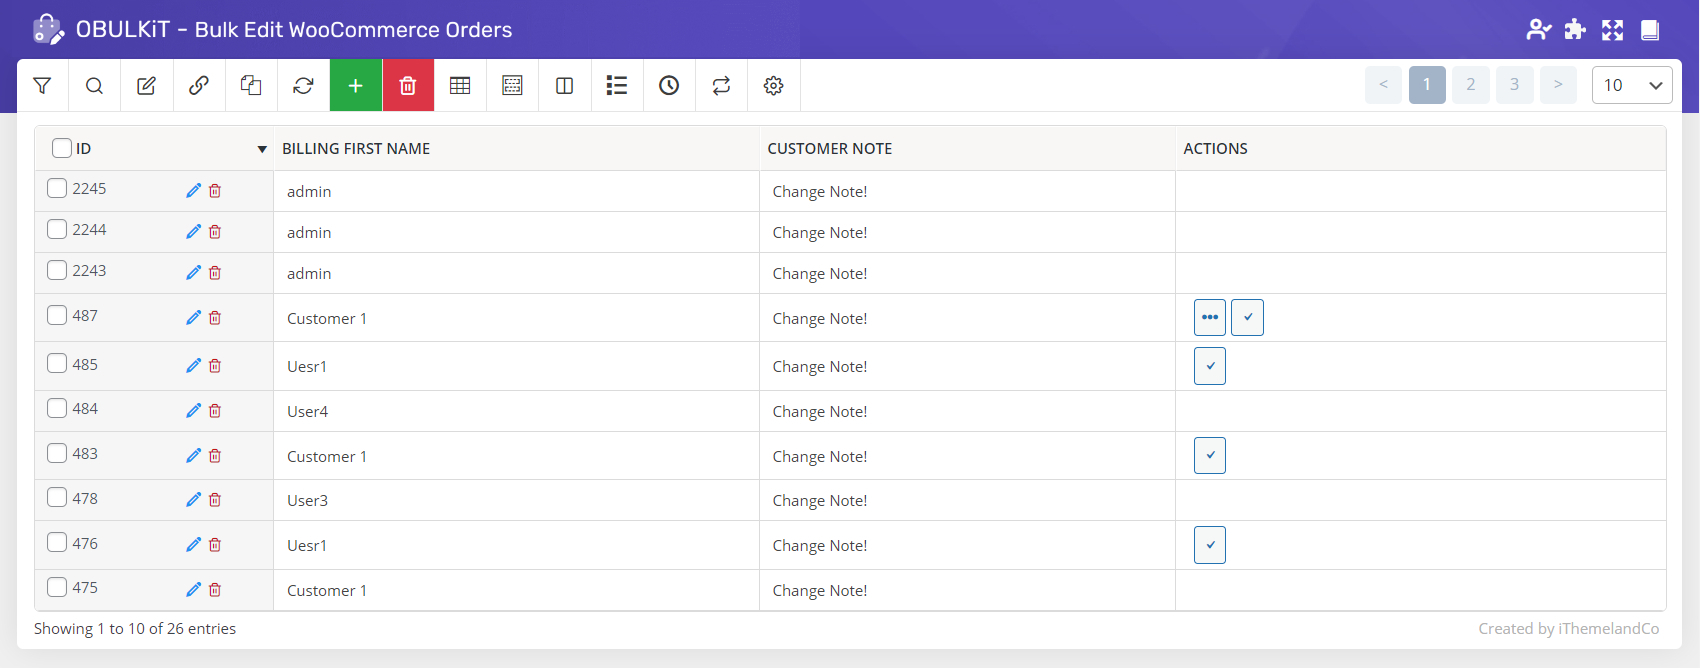Click the red trash delete button

coord(408,86)
